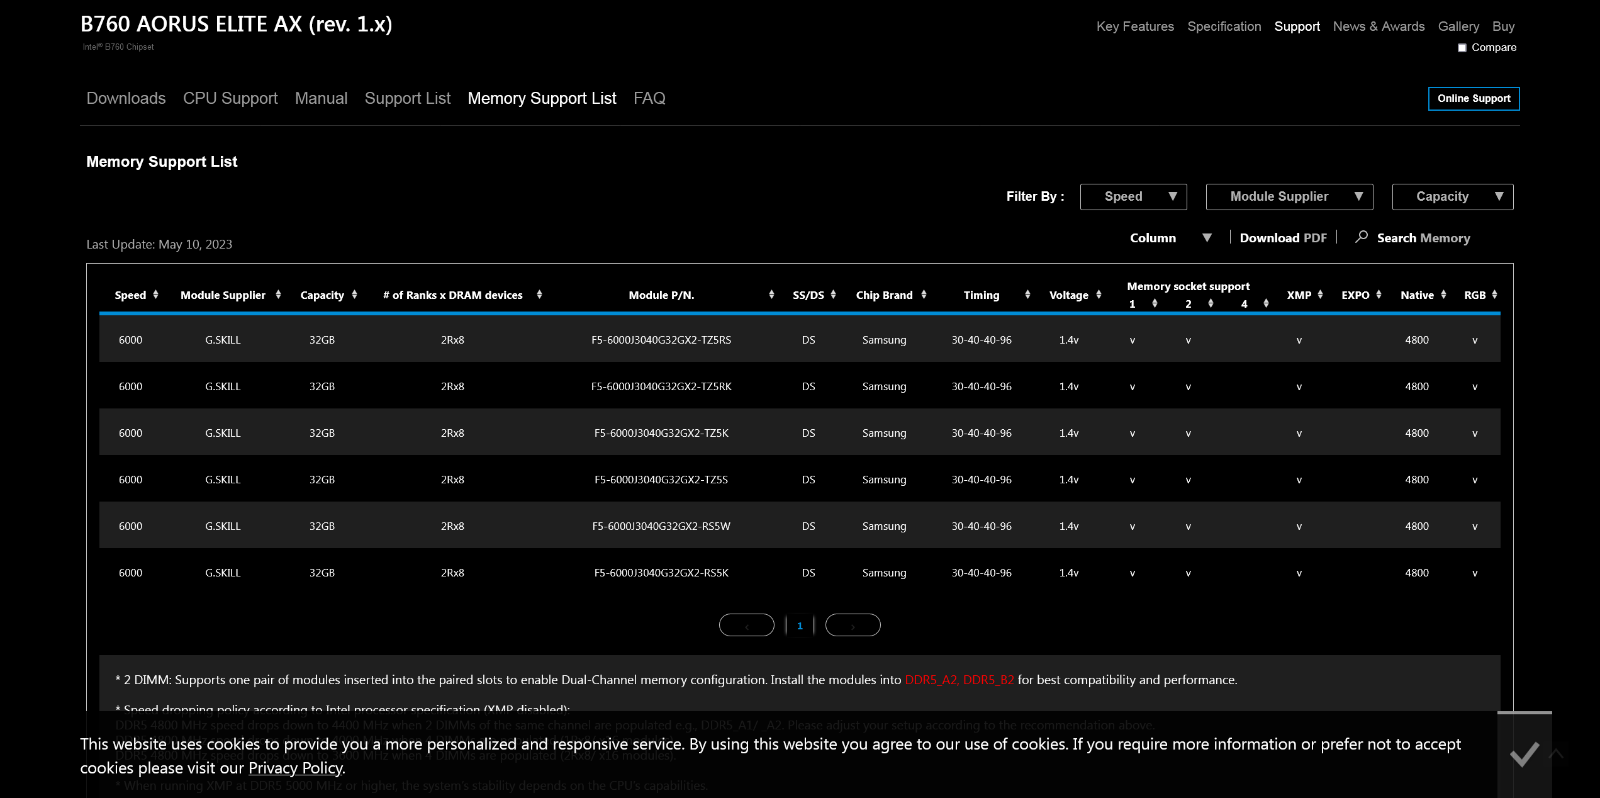Sort by Voltage column arrows
This screenshot has width=1600, height=798.
pyautogui.click(x=1098, y=295)
